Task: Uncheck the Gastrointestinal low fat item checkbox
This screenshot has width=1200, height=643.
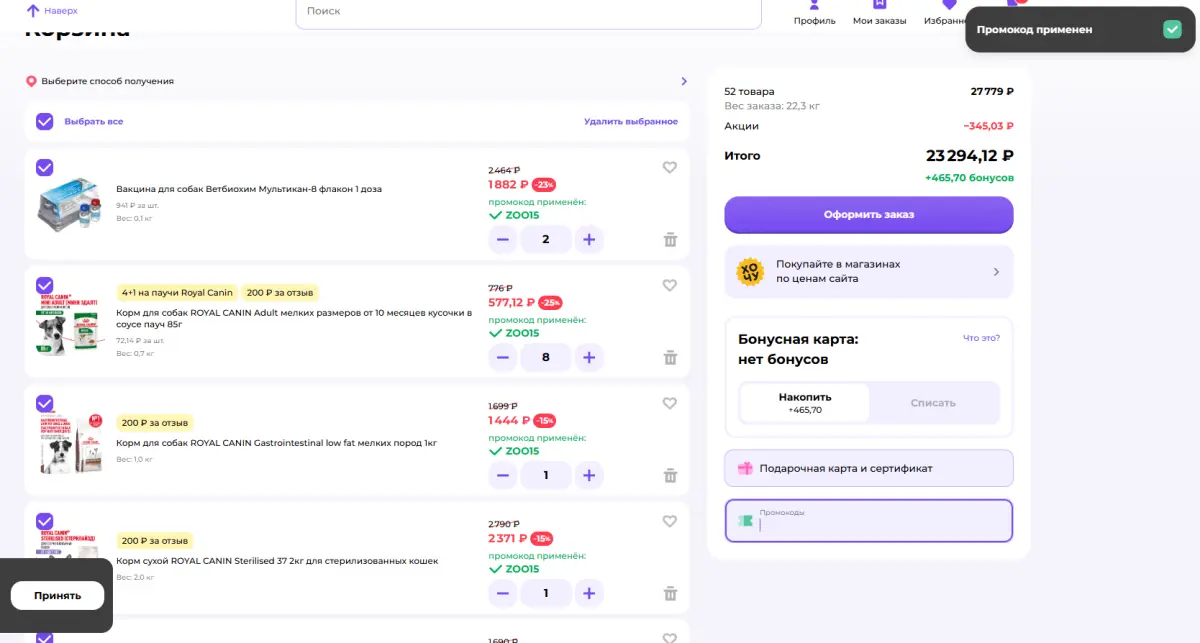Action: tap(44, 403)
